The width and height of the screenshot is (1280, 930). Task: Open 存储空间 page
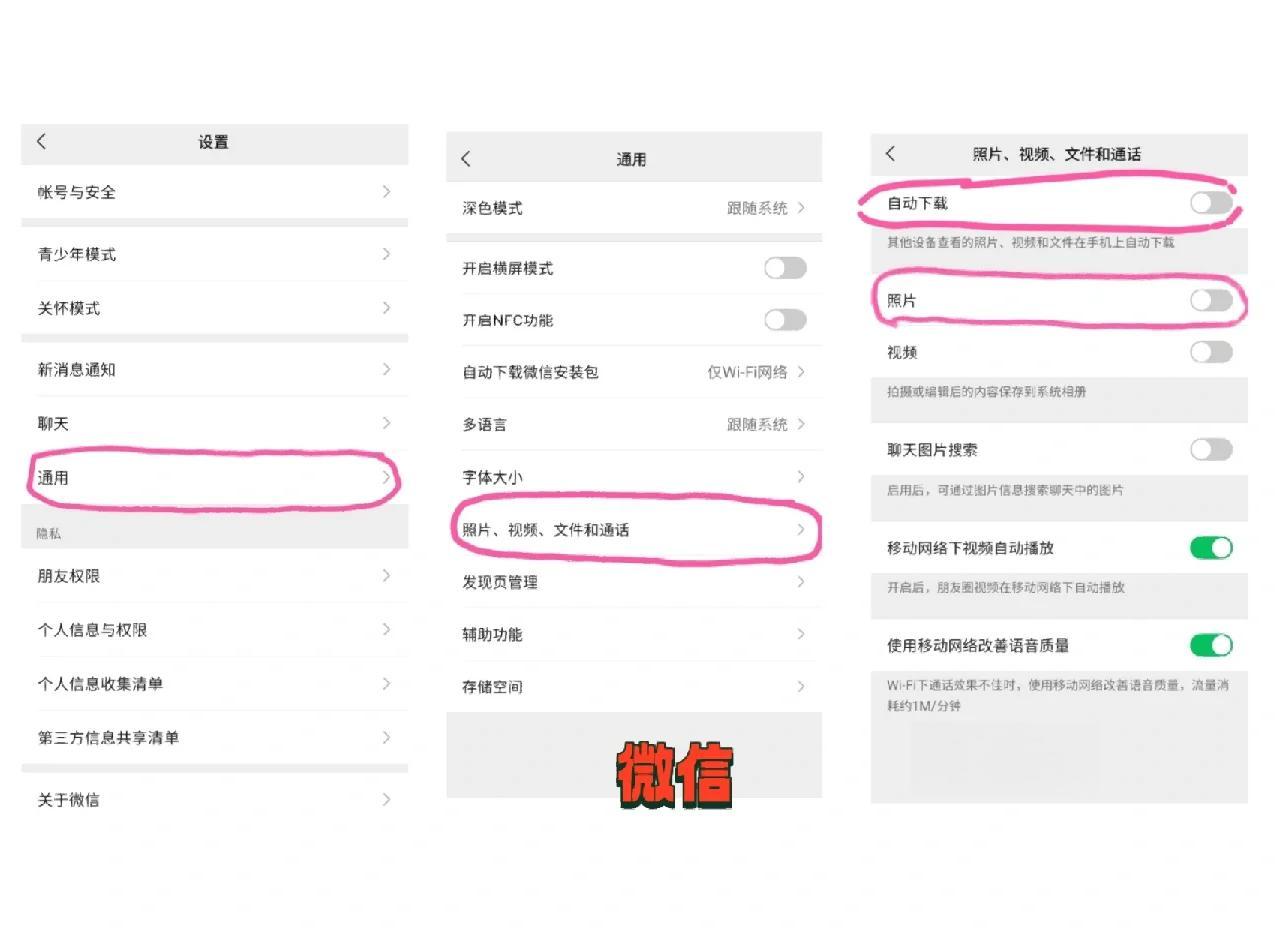[x=634, y=687]
